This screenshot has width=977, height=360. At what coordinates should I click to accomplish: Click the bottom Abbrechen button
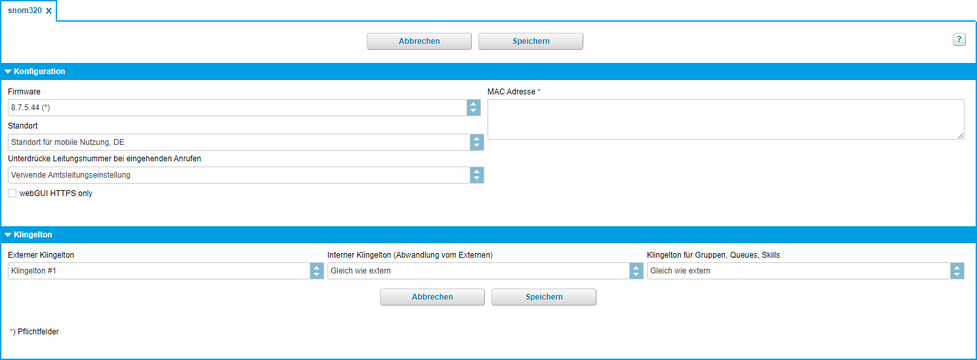[x=432, y=297]
